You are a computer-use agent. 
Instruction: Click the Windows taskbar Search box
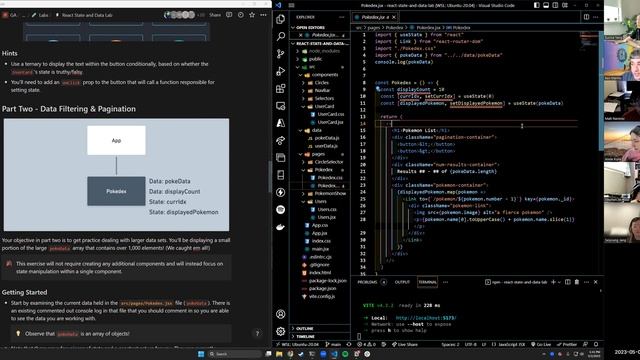(x=235, y=354)
